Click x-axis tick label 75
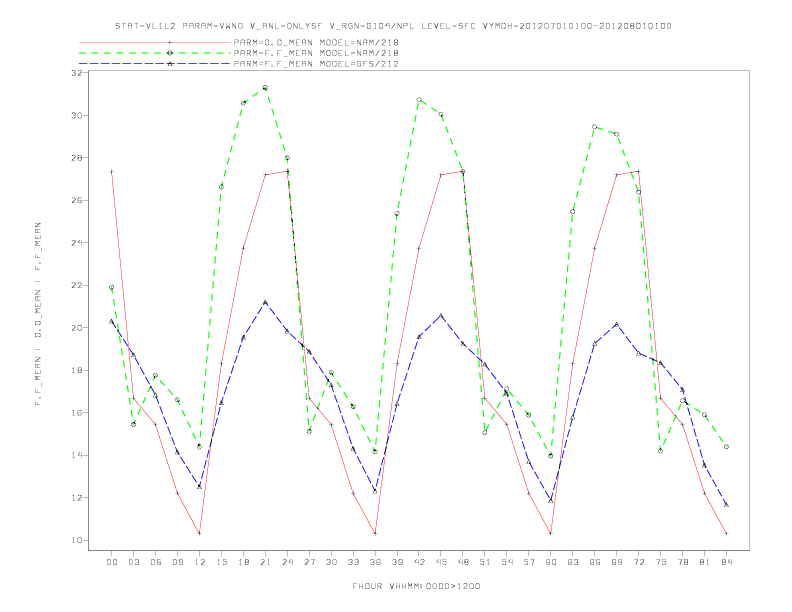 [x=661, y=562]
